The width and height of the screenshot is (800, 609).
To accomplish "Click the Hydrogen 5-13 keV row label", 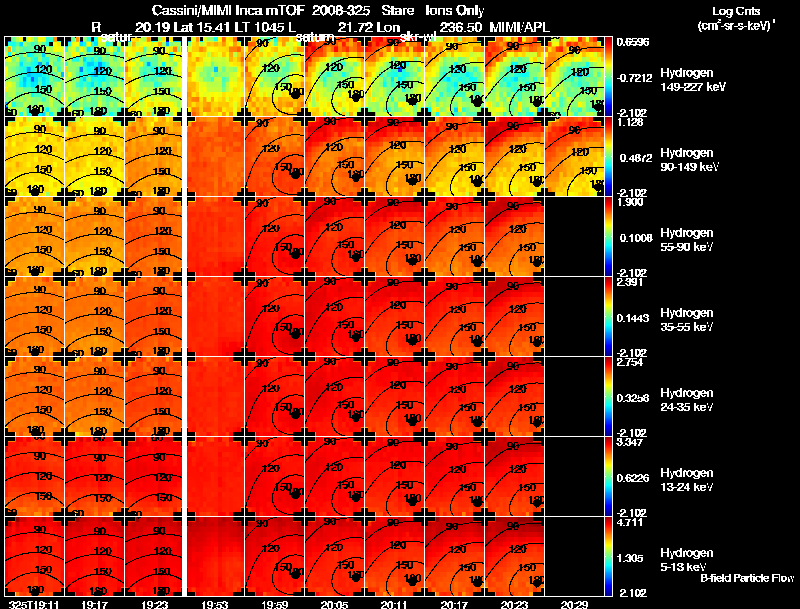I will (687, 560).
